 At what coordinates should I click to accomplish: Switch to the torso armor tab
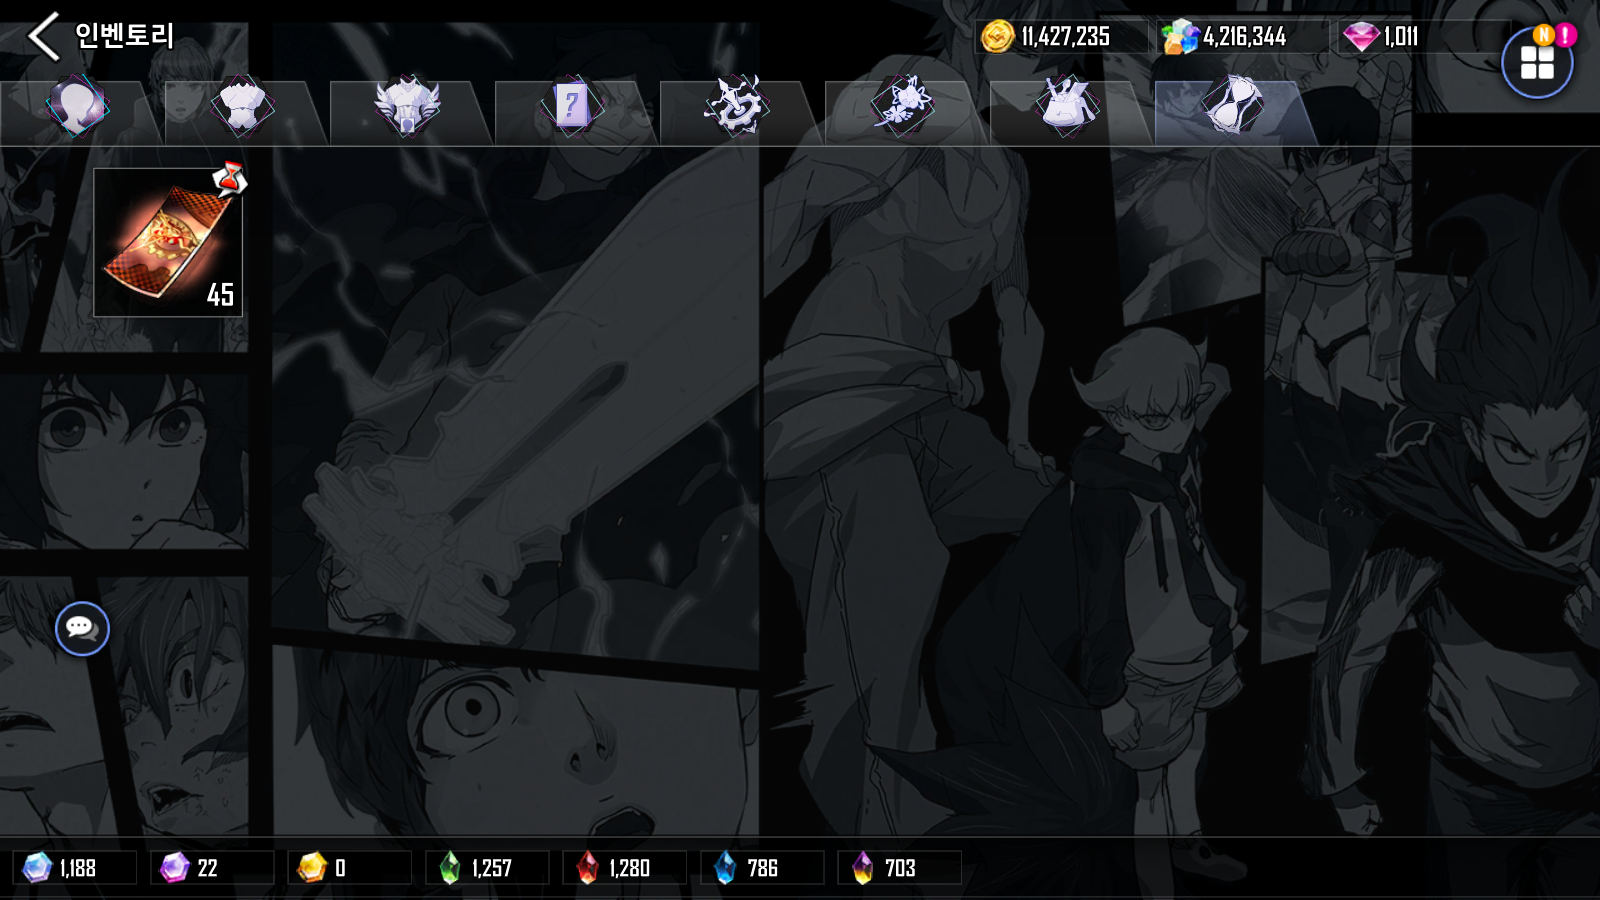click(x=242, y=106)
